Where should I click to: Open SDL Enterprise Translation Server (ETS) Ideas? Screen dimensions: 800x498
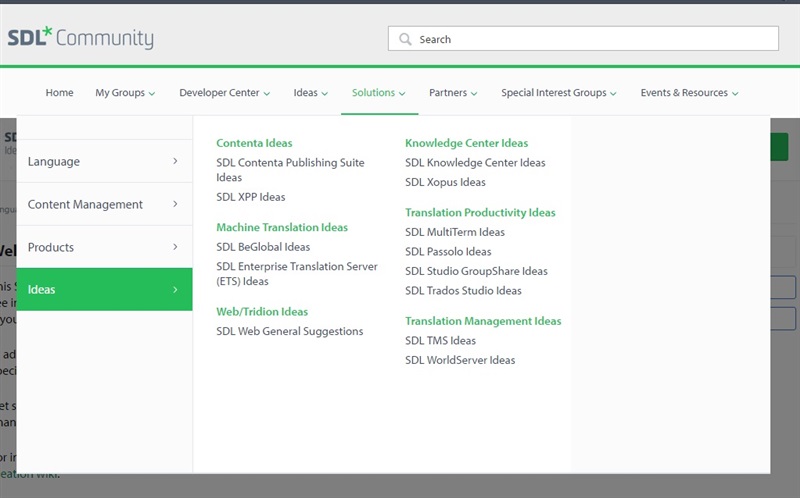coord(297,273)
